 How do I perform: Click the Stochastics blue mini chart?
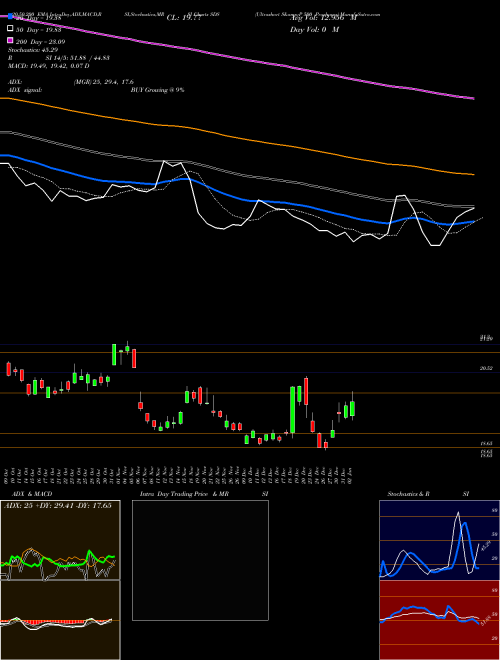pos(439,540)
